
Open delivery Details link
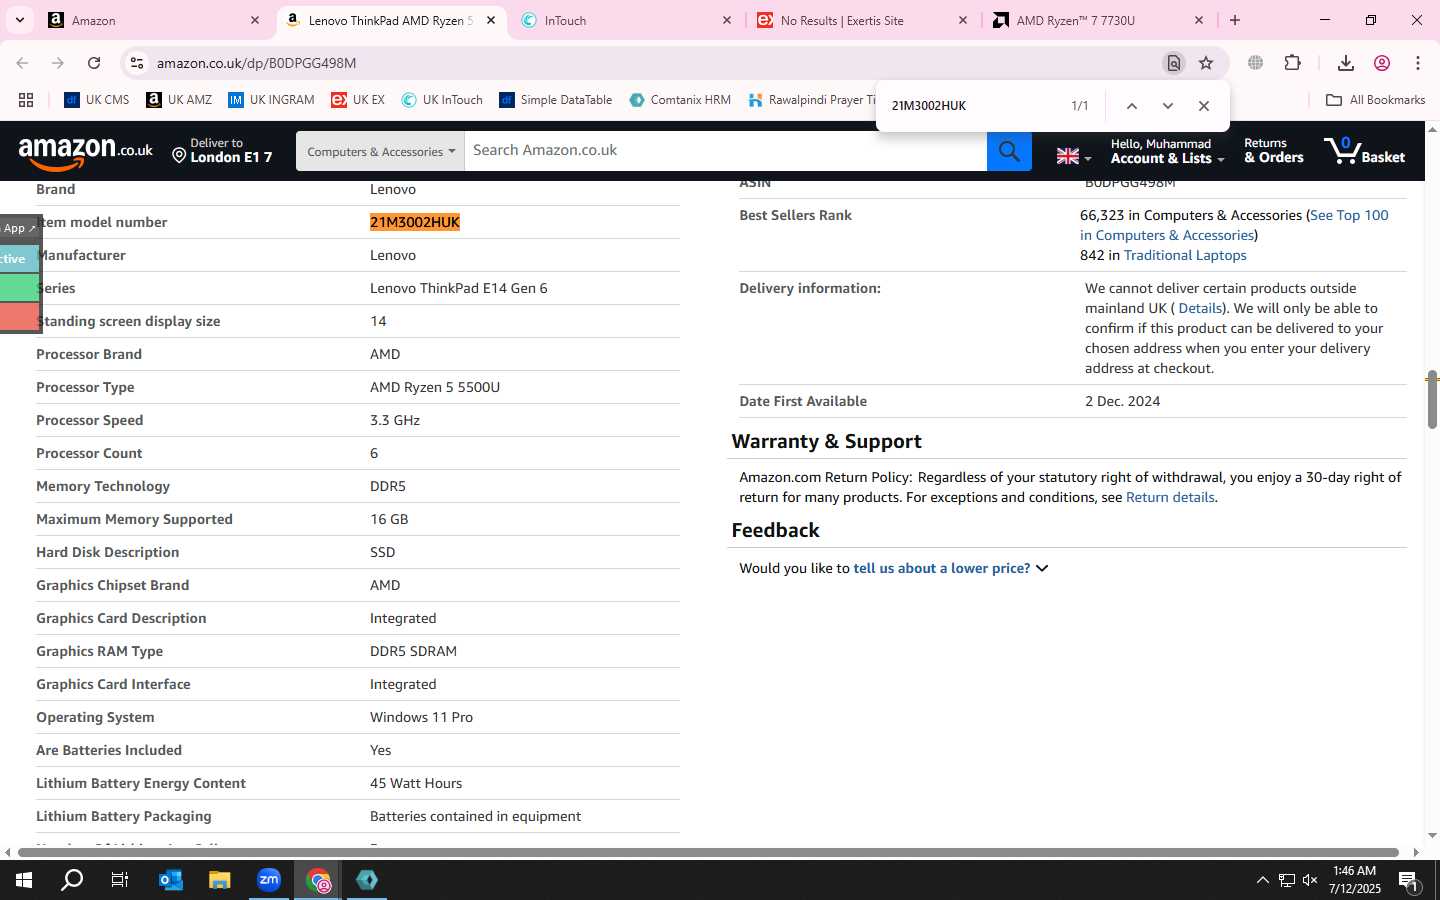[1200, 308]
